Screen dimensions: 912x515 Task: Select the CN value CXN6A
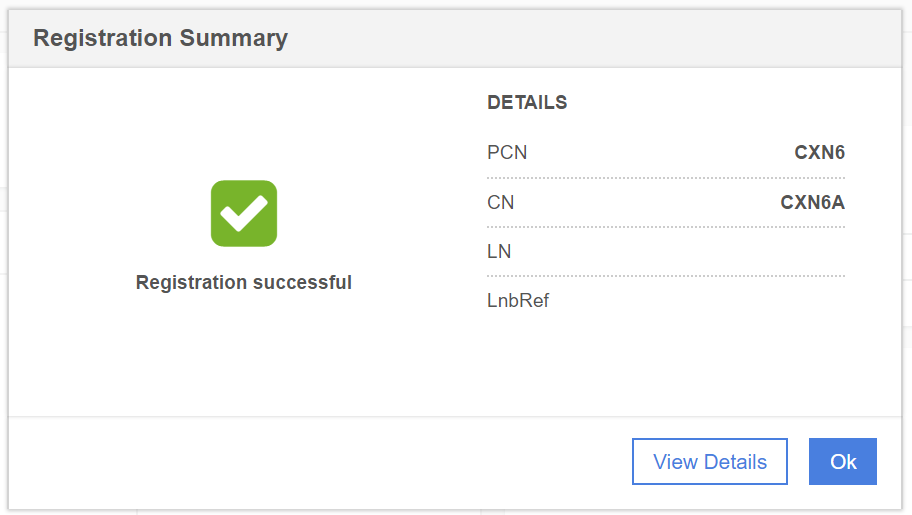(x=812, y=203)
